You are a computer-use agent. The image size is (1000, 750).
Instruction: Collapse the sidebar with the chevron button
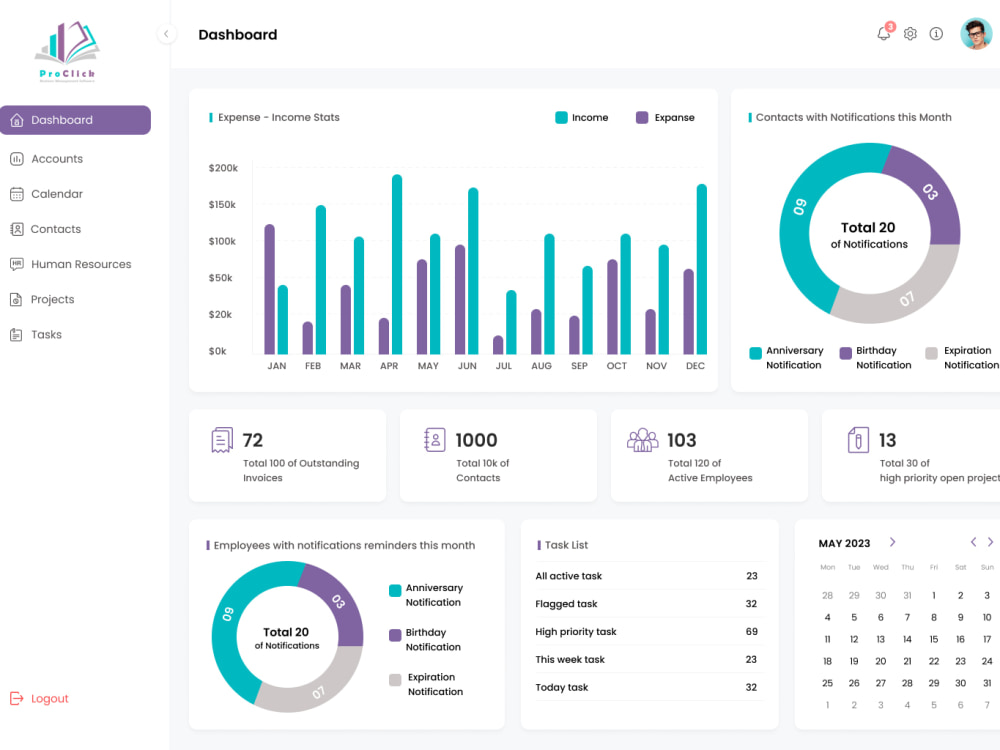tap(166, 34)
